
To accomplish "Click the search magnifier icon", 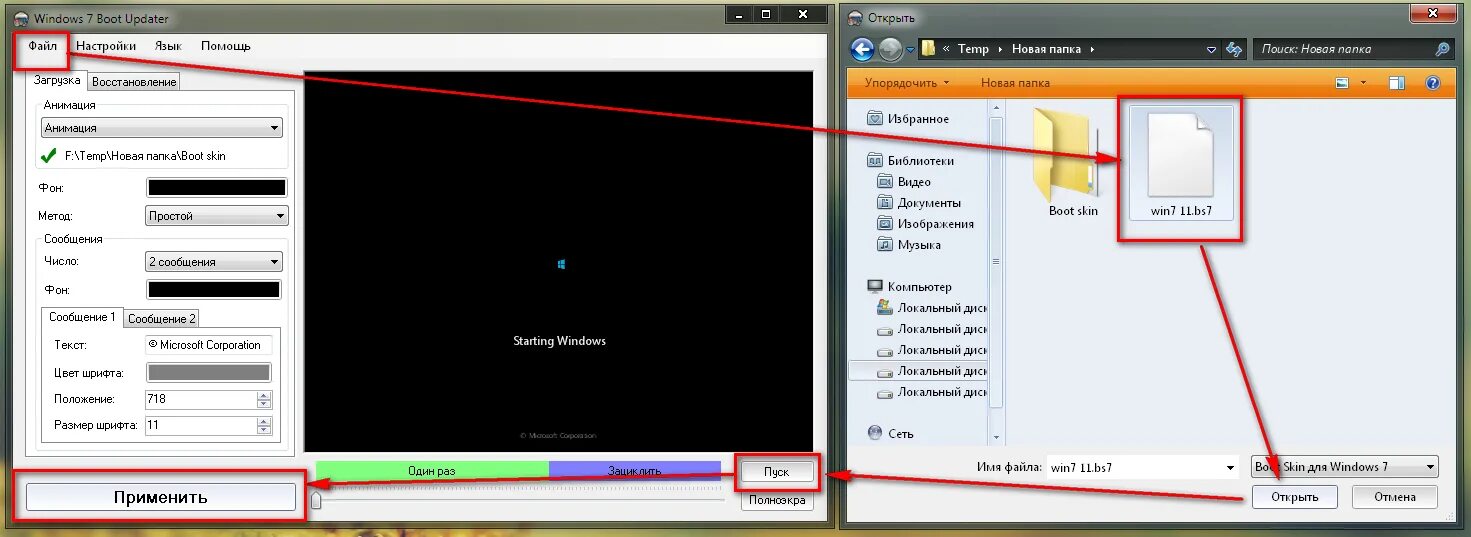I will point(1442,49).
